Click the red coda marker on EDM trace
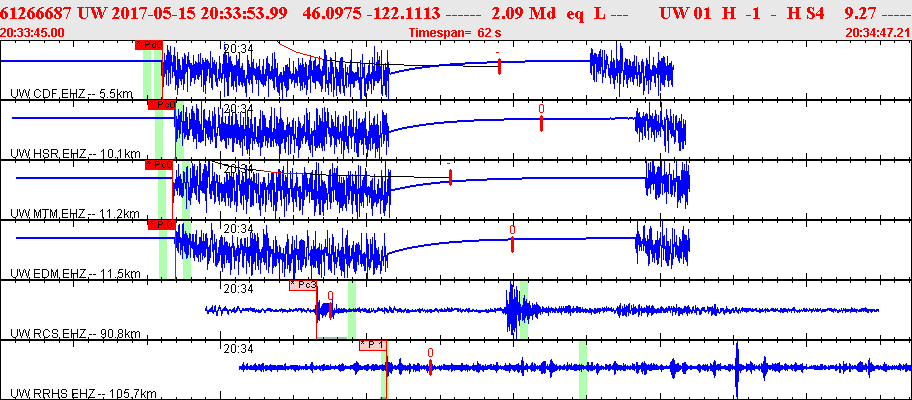 (x=512, y=244)
